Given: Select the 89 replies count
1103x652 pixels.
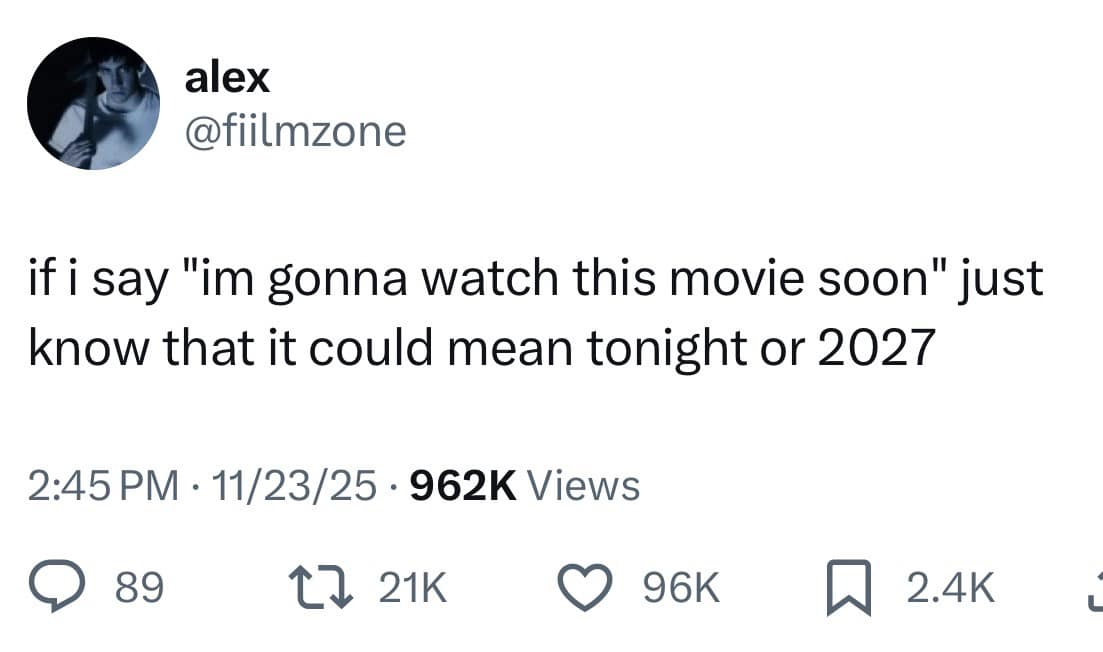Looking at the screenshot, I should [139, 588].
